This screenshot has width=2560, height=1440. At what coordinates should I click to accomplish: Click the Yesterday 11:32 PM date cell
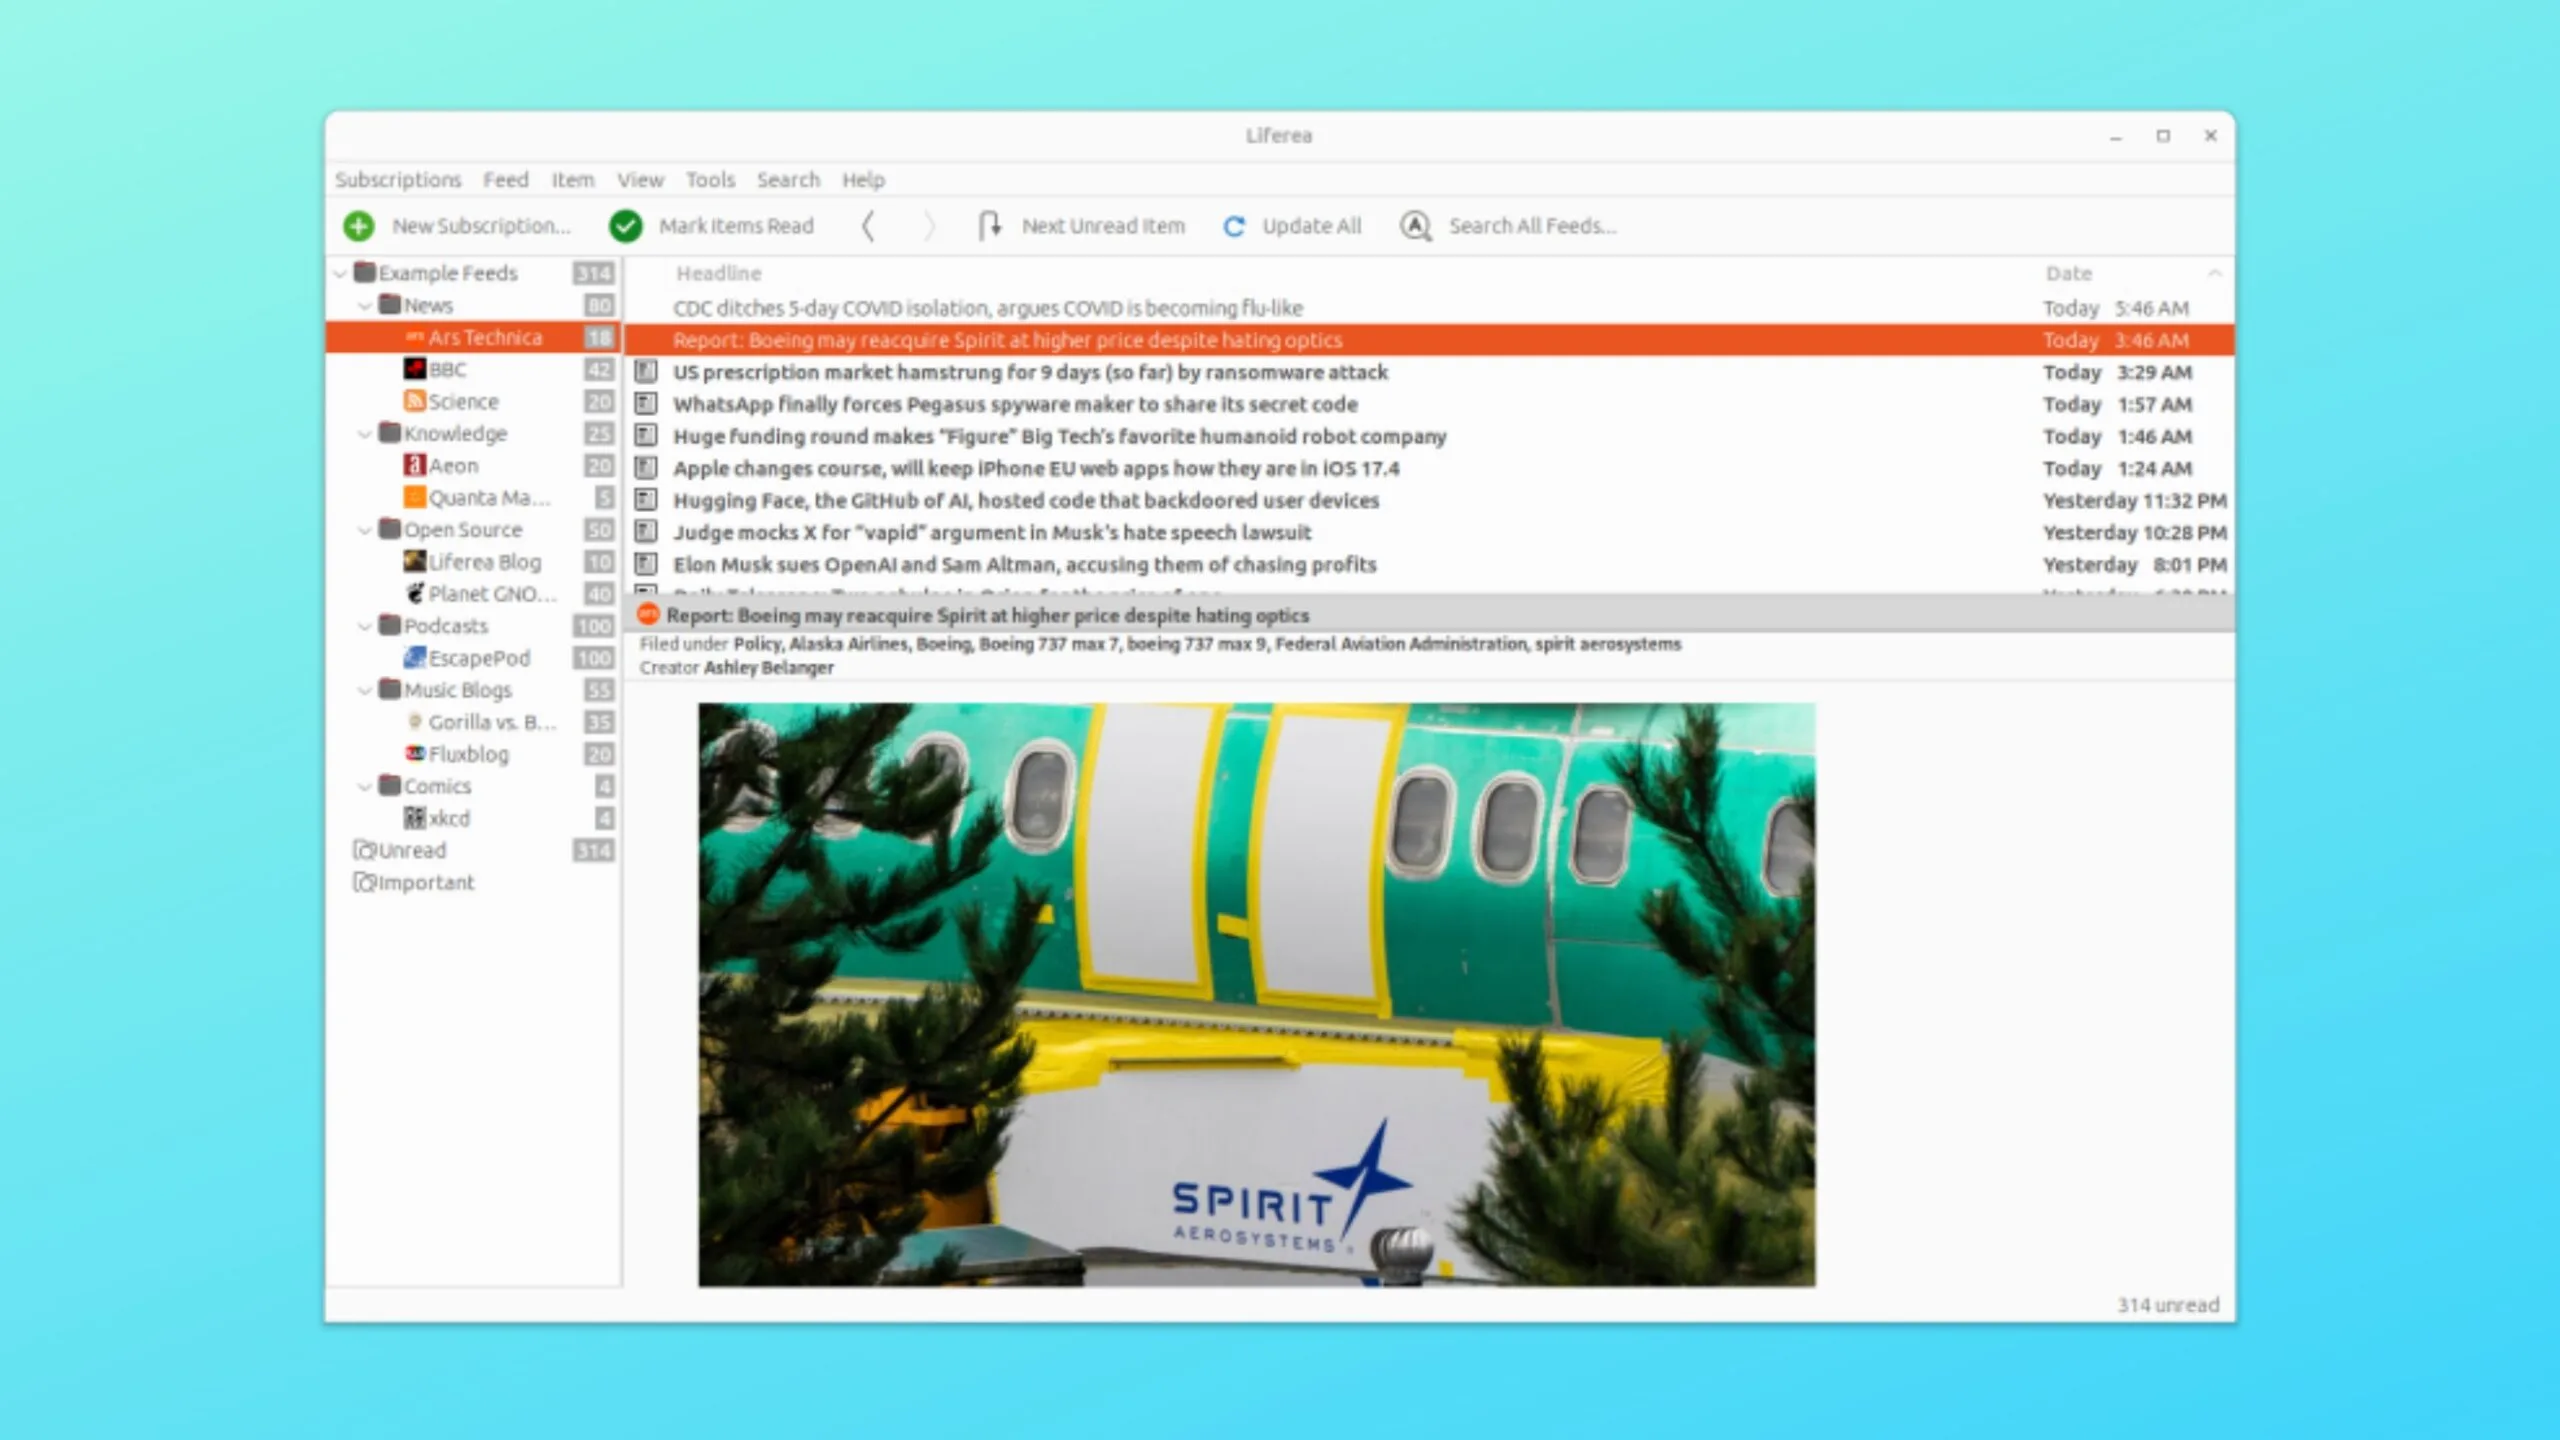[x=2134, y=500]
